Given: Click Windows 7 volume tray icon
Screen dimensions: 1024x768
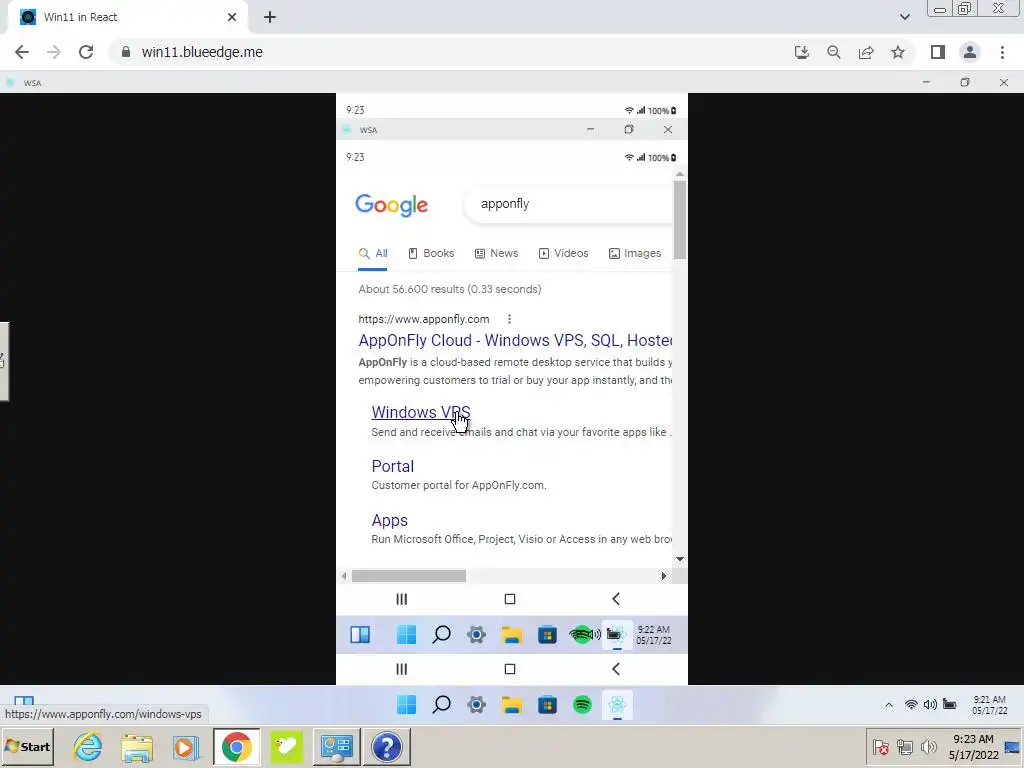Looking at the screenshot, I should coord(928,746).
